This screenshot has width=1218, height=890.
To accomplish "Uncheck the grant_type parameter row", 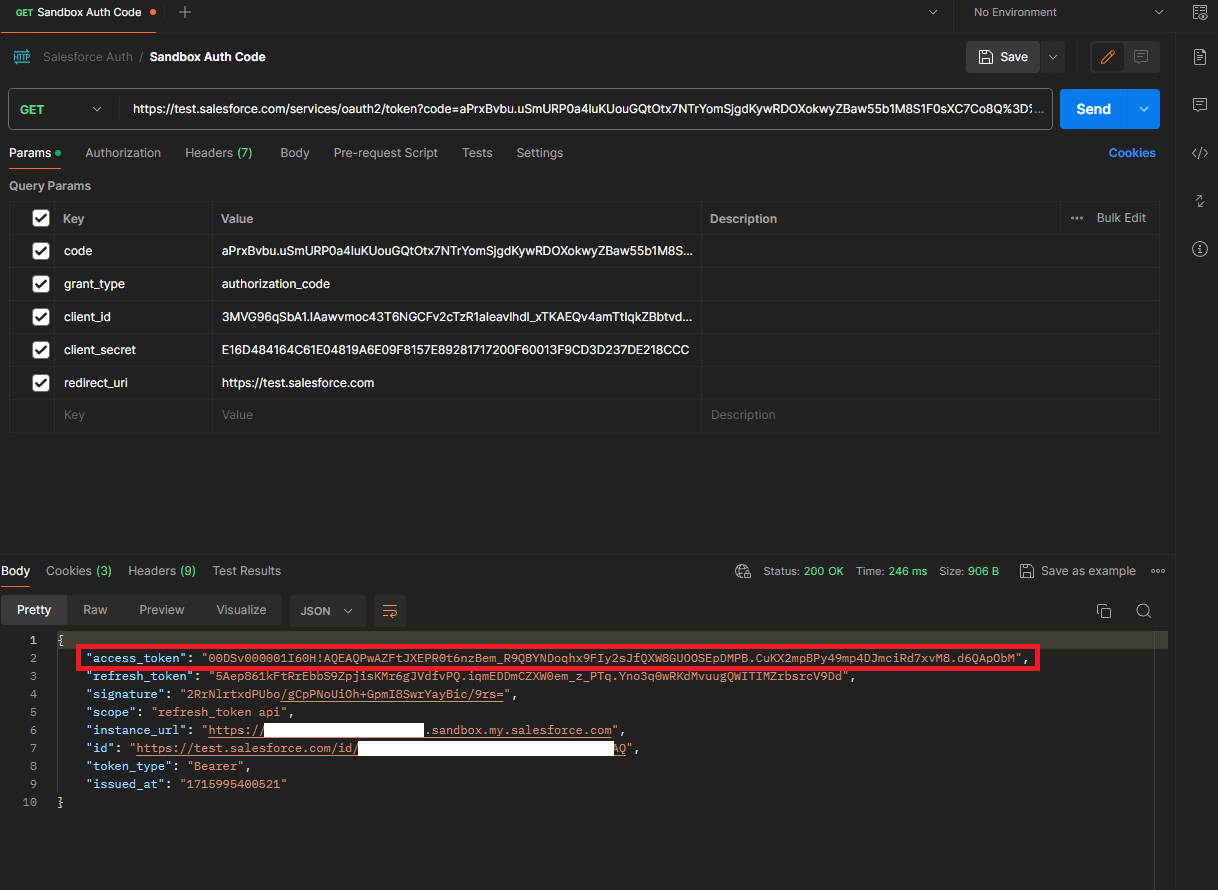I will click(x=40, y=283).
